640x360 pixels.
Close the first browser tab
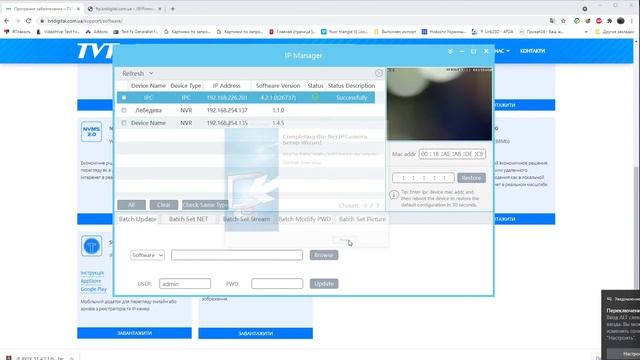click(x=78, y=9)
